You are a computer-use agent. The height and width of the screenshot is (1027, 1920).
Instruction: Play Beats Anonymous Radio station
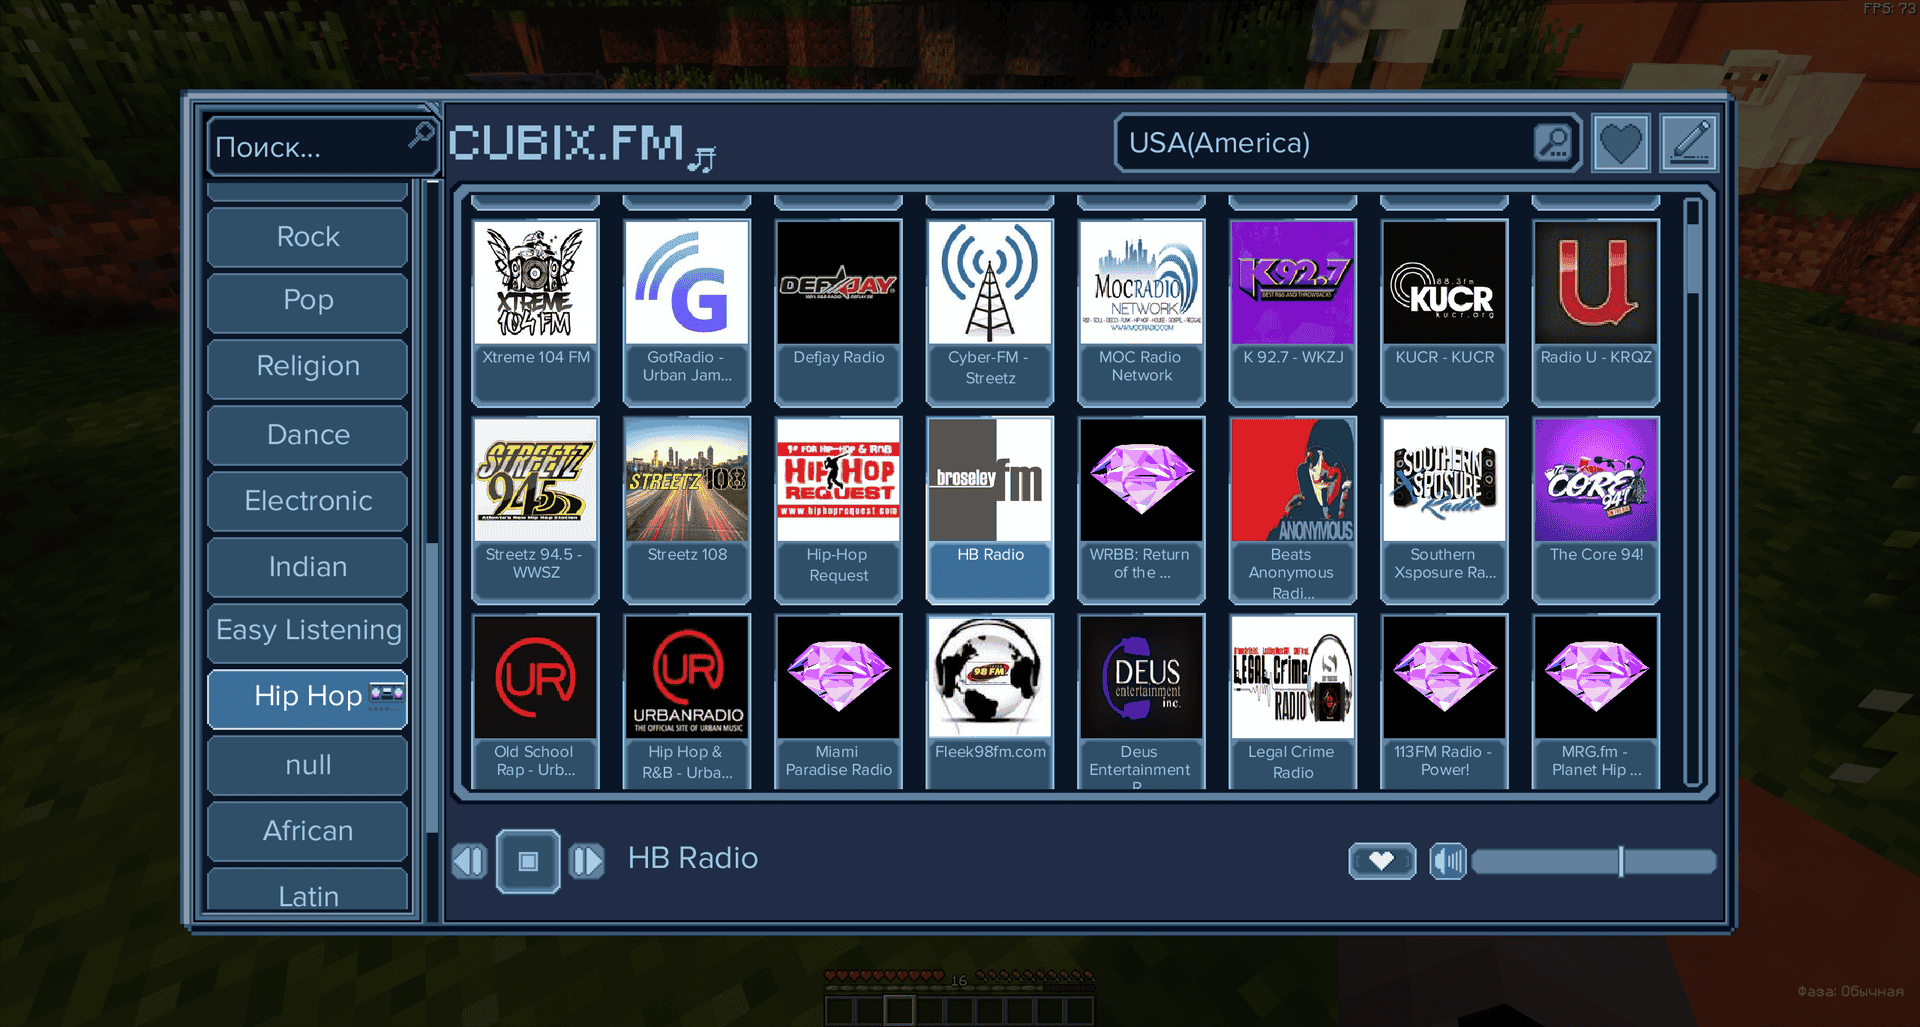pyautogui.click(x=1293, y=509)
